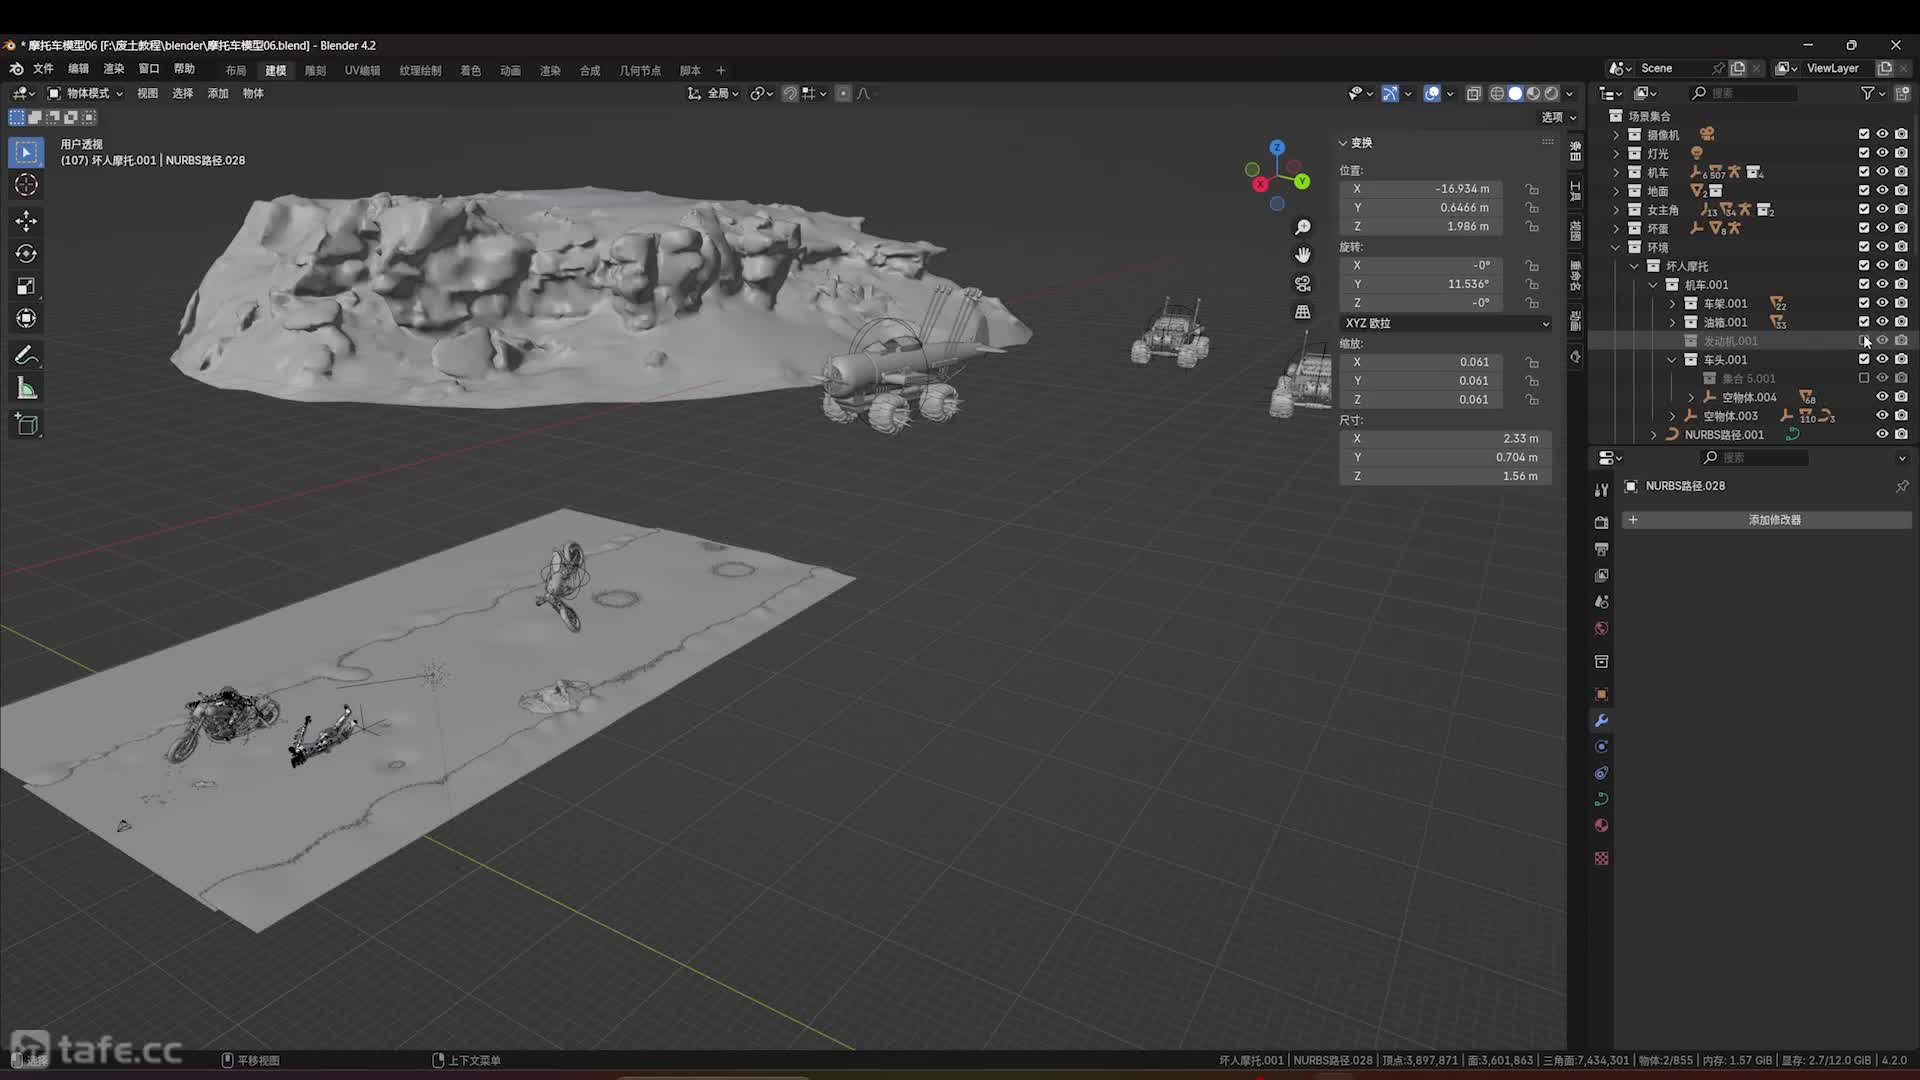The height and width of the screenshot is (1080, 1920).
Task: Toggle camera view with the camera icon
Action: (x=1302, y=284)
